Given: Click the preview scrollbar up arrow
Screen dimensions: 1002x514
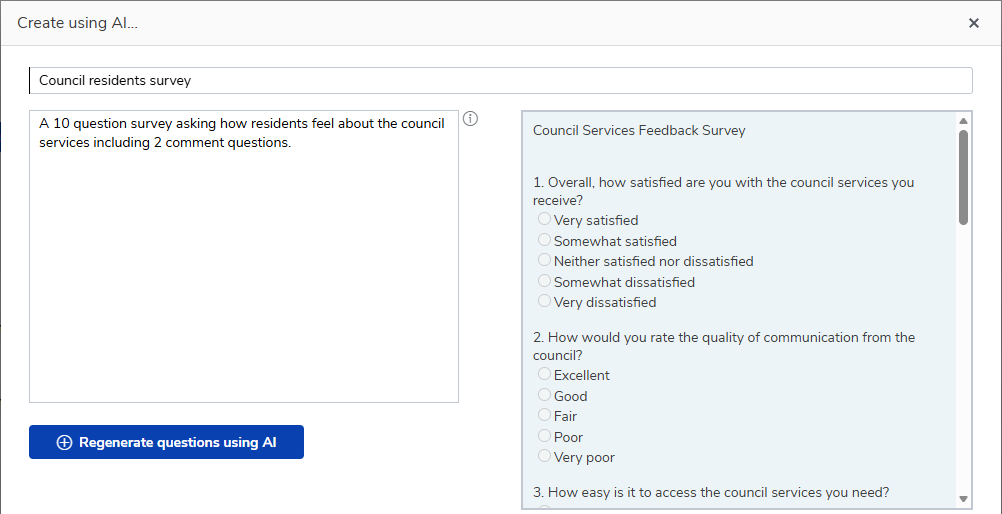Looking at the screenshot, I should [964, 121].
